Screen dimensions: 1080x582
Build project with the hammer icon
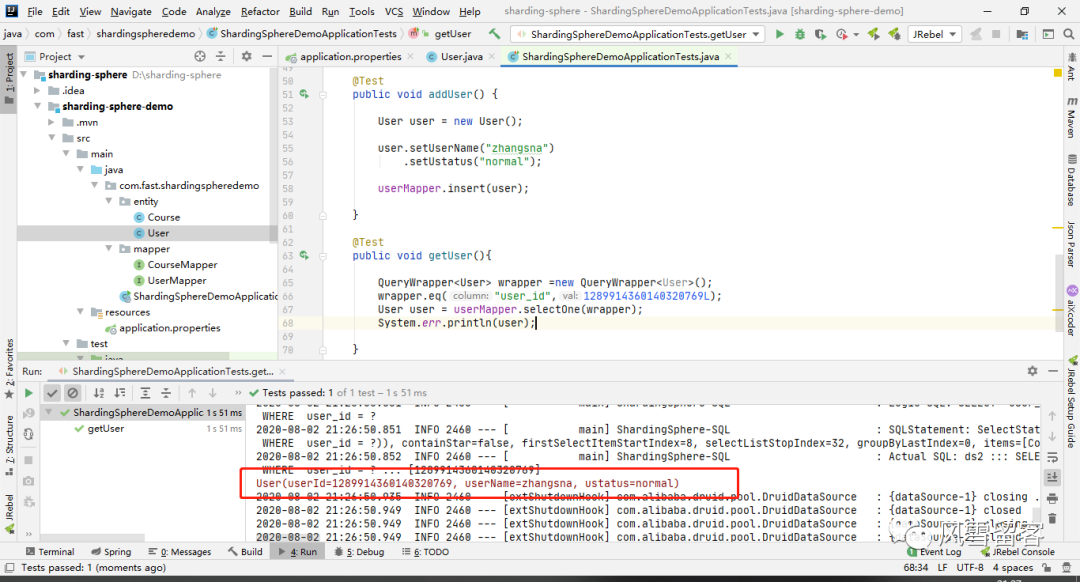click(x=495, y=33)
